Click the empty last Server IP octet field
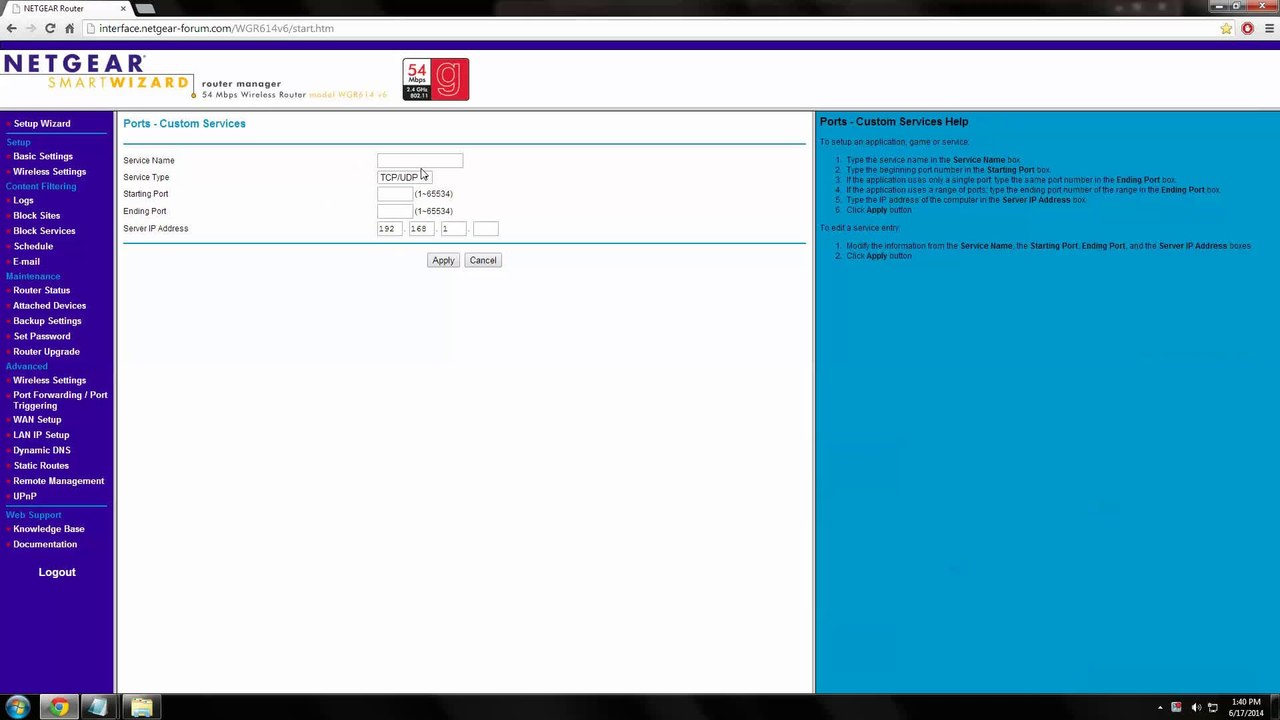 (x=485, y=229)
